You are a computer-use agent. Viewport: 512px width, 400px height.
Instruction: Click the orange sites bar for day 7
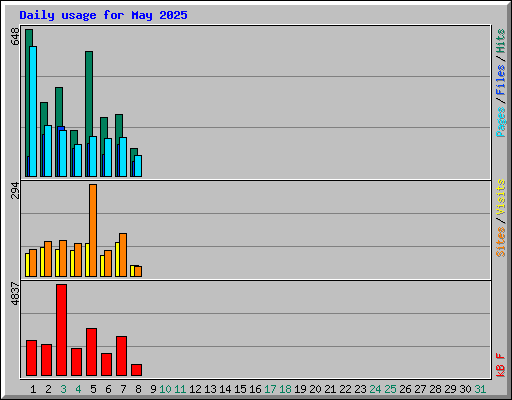pyautogui.click(x=123, y=255)
